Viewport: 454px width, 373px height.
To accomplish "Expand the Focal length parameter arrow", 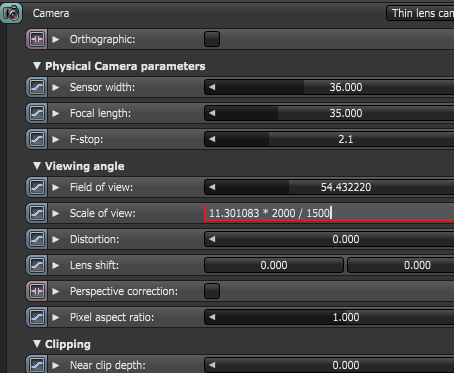I will point(56,113).
